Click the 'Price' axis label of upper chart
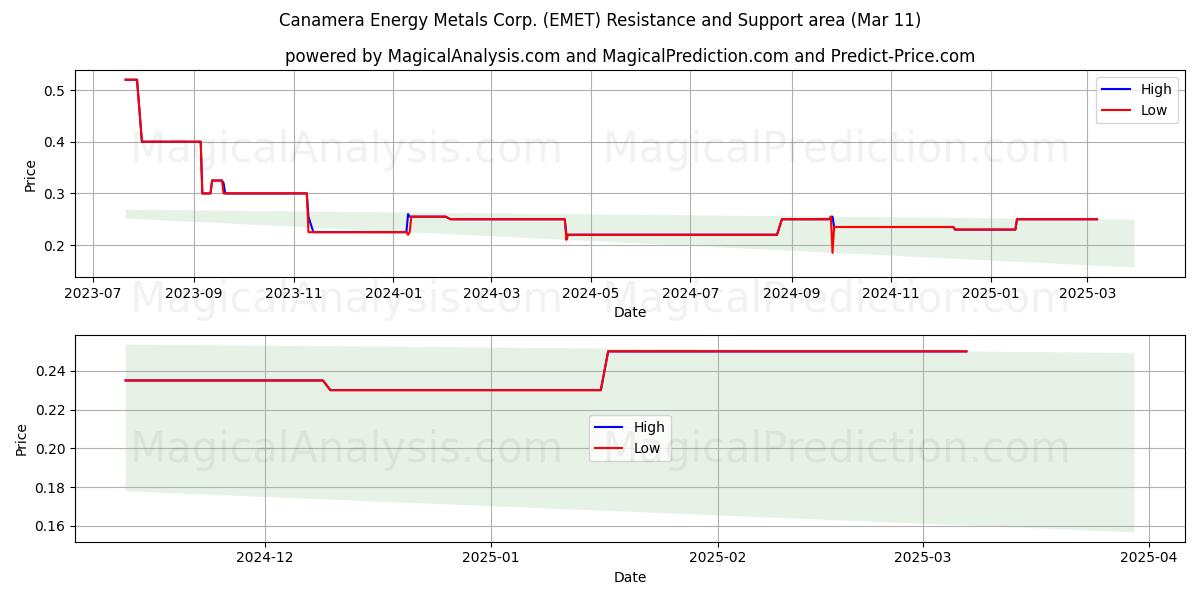Screen dimensions: 1200x600 [x=30, y=173]
